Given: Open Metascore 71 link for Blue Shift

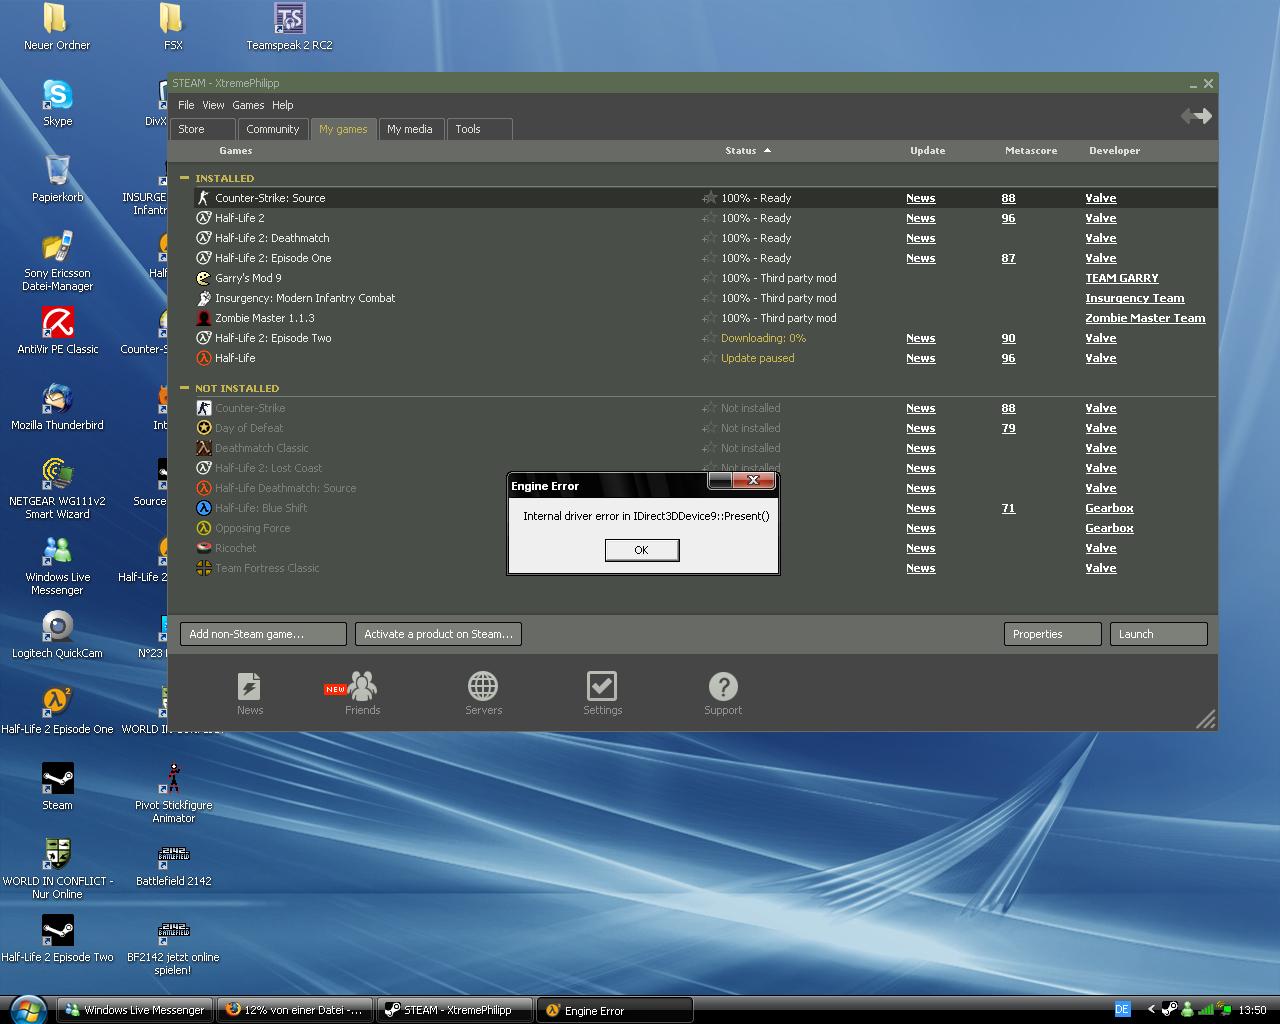Looking at the screenshot, I should (1008, 508).
